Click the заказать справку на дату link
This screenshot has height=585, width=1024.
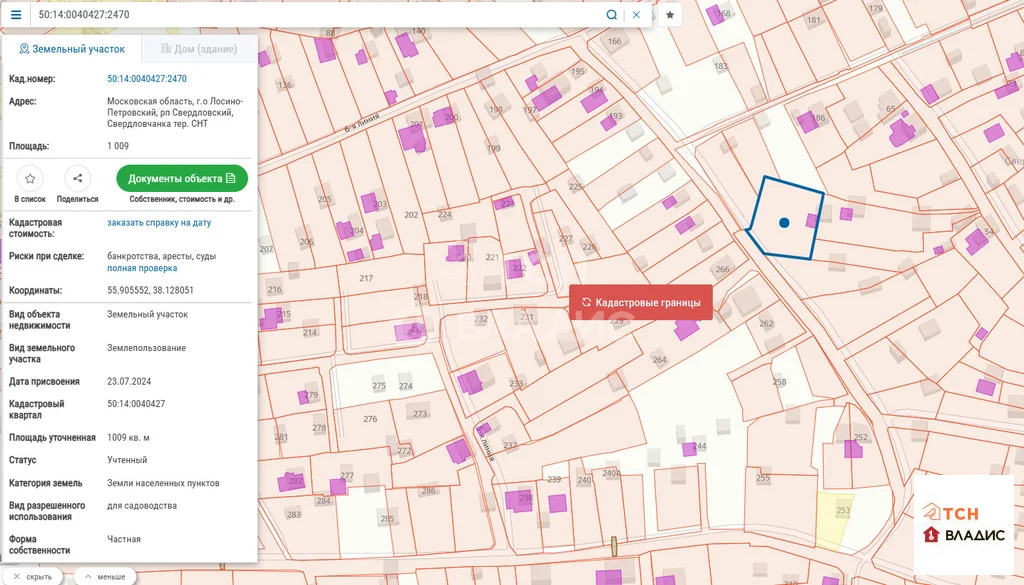(x=159, y=223)
